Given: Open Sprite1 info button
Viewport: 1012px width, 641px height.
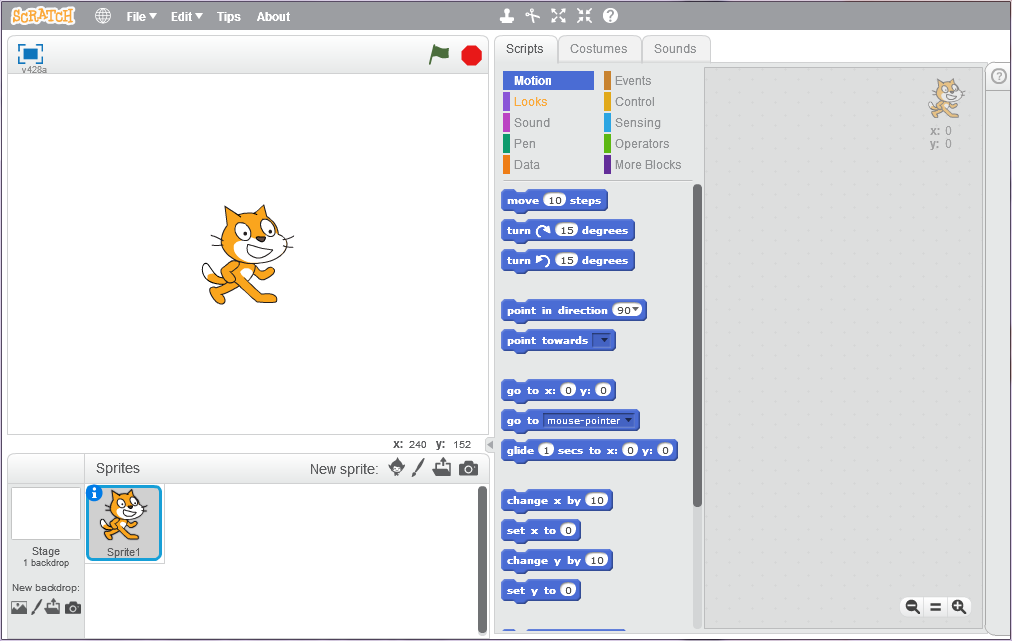Looking at the screenshot, I should pos(94,493).
